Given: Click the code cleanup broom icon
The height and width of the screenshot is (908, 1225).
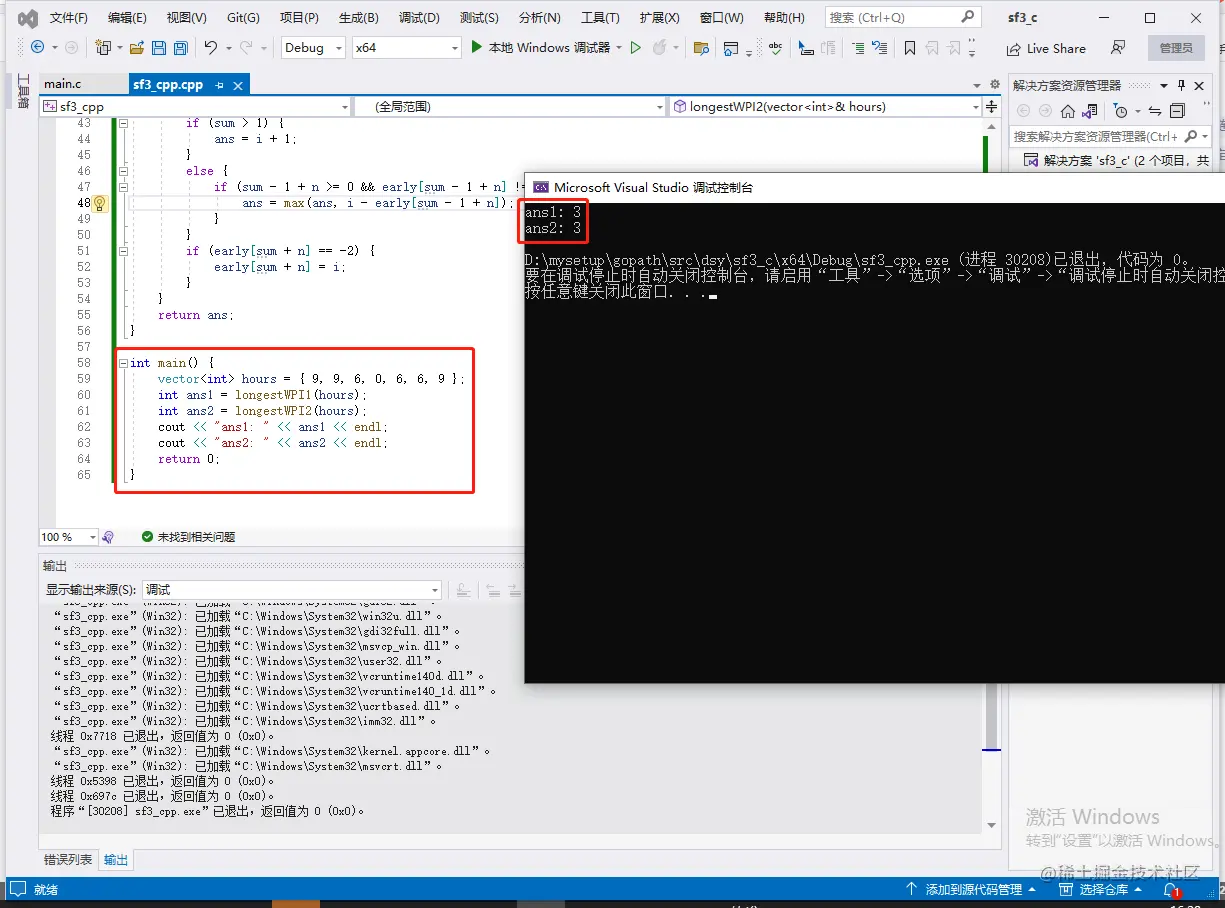Looking at the screenshot, I should [x=108, y=537].
